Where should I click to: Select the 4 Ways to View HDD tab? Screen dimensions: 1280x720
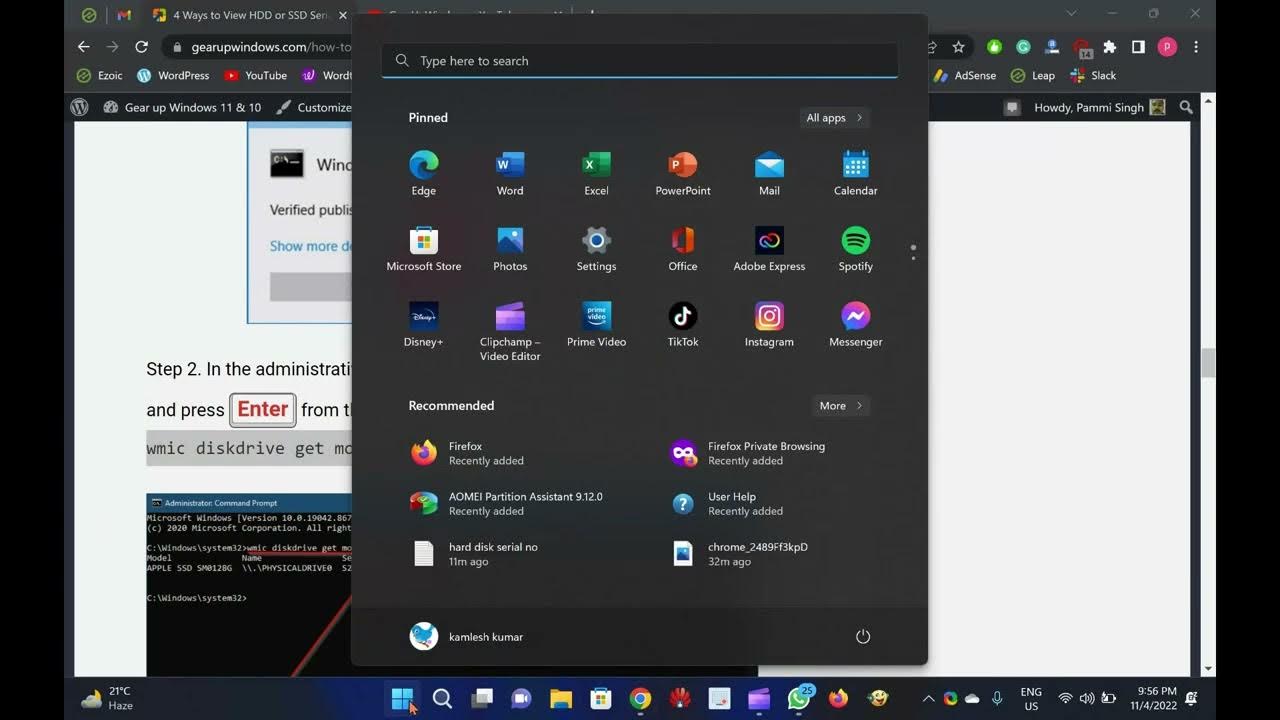coord(248,15)
